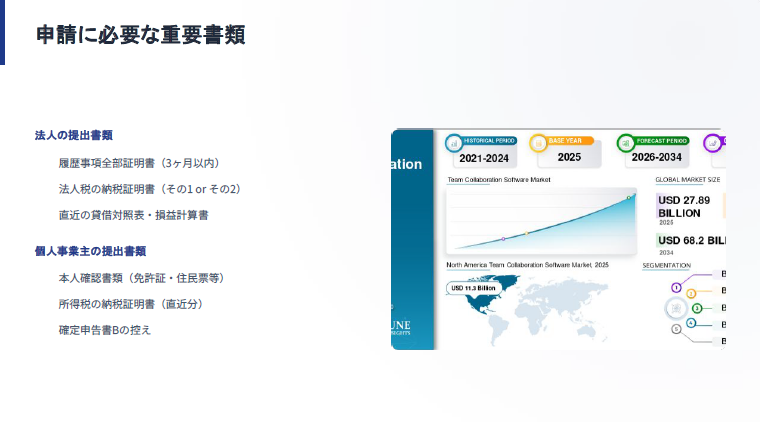This screenshot has height=422, width=760.
Task: Click the yellow Base Year icon
Action: coord(538,143)
